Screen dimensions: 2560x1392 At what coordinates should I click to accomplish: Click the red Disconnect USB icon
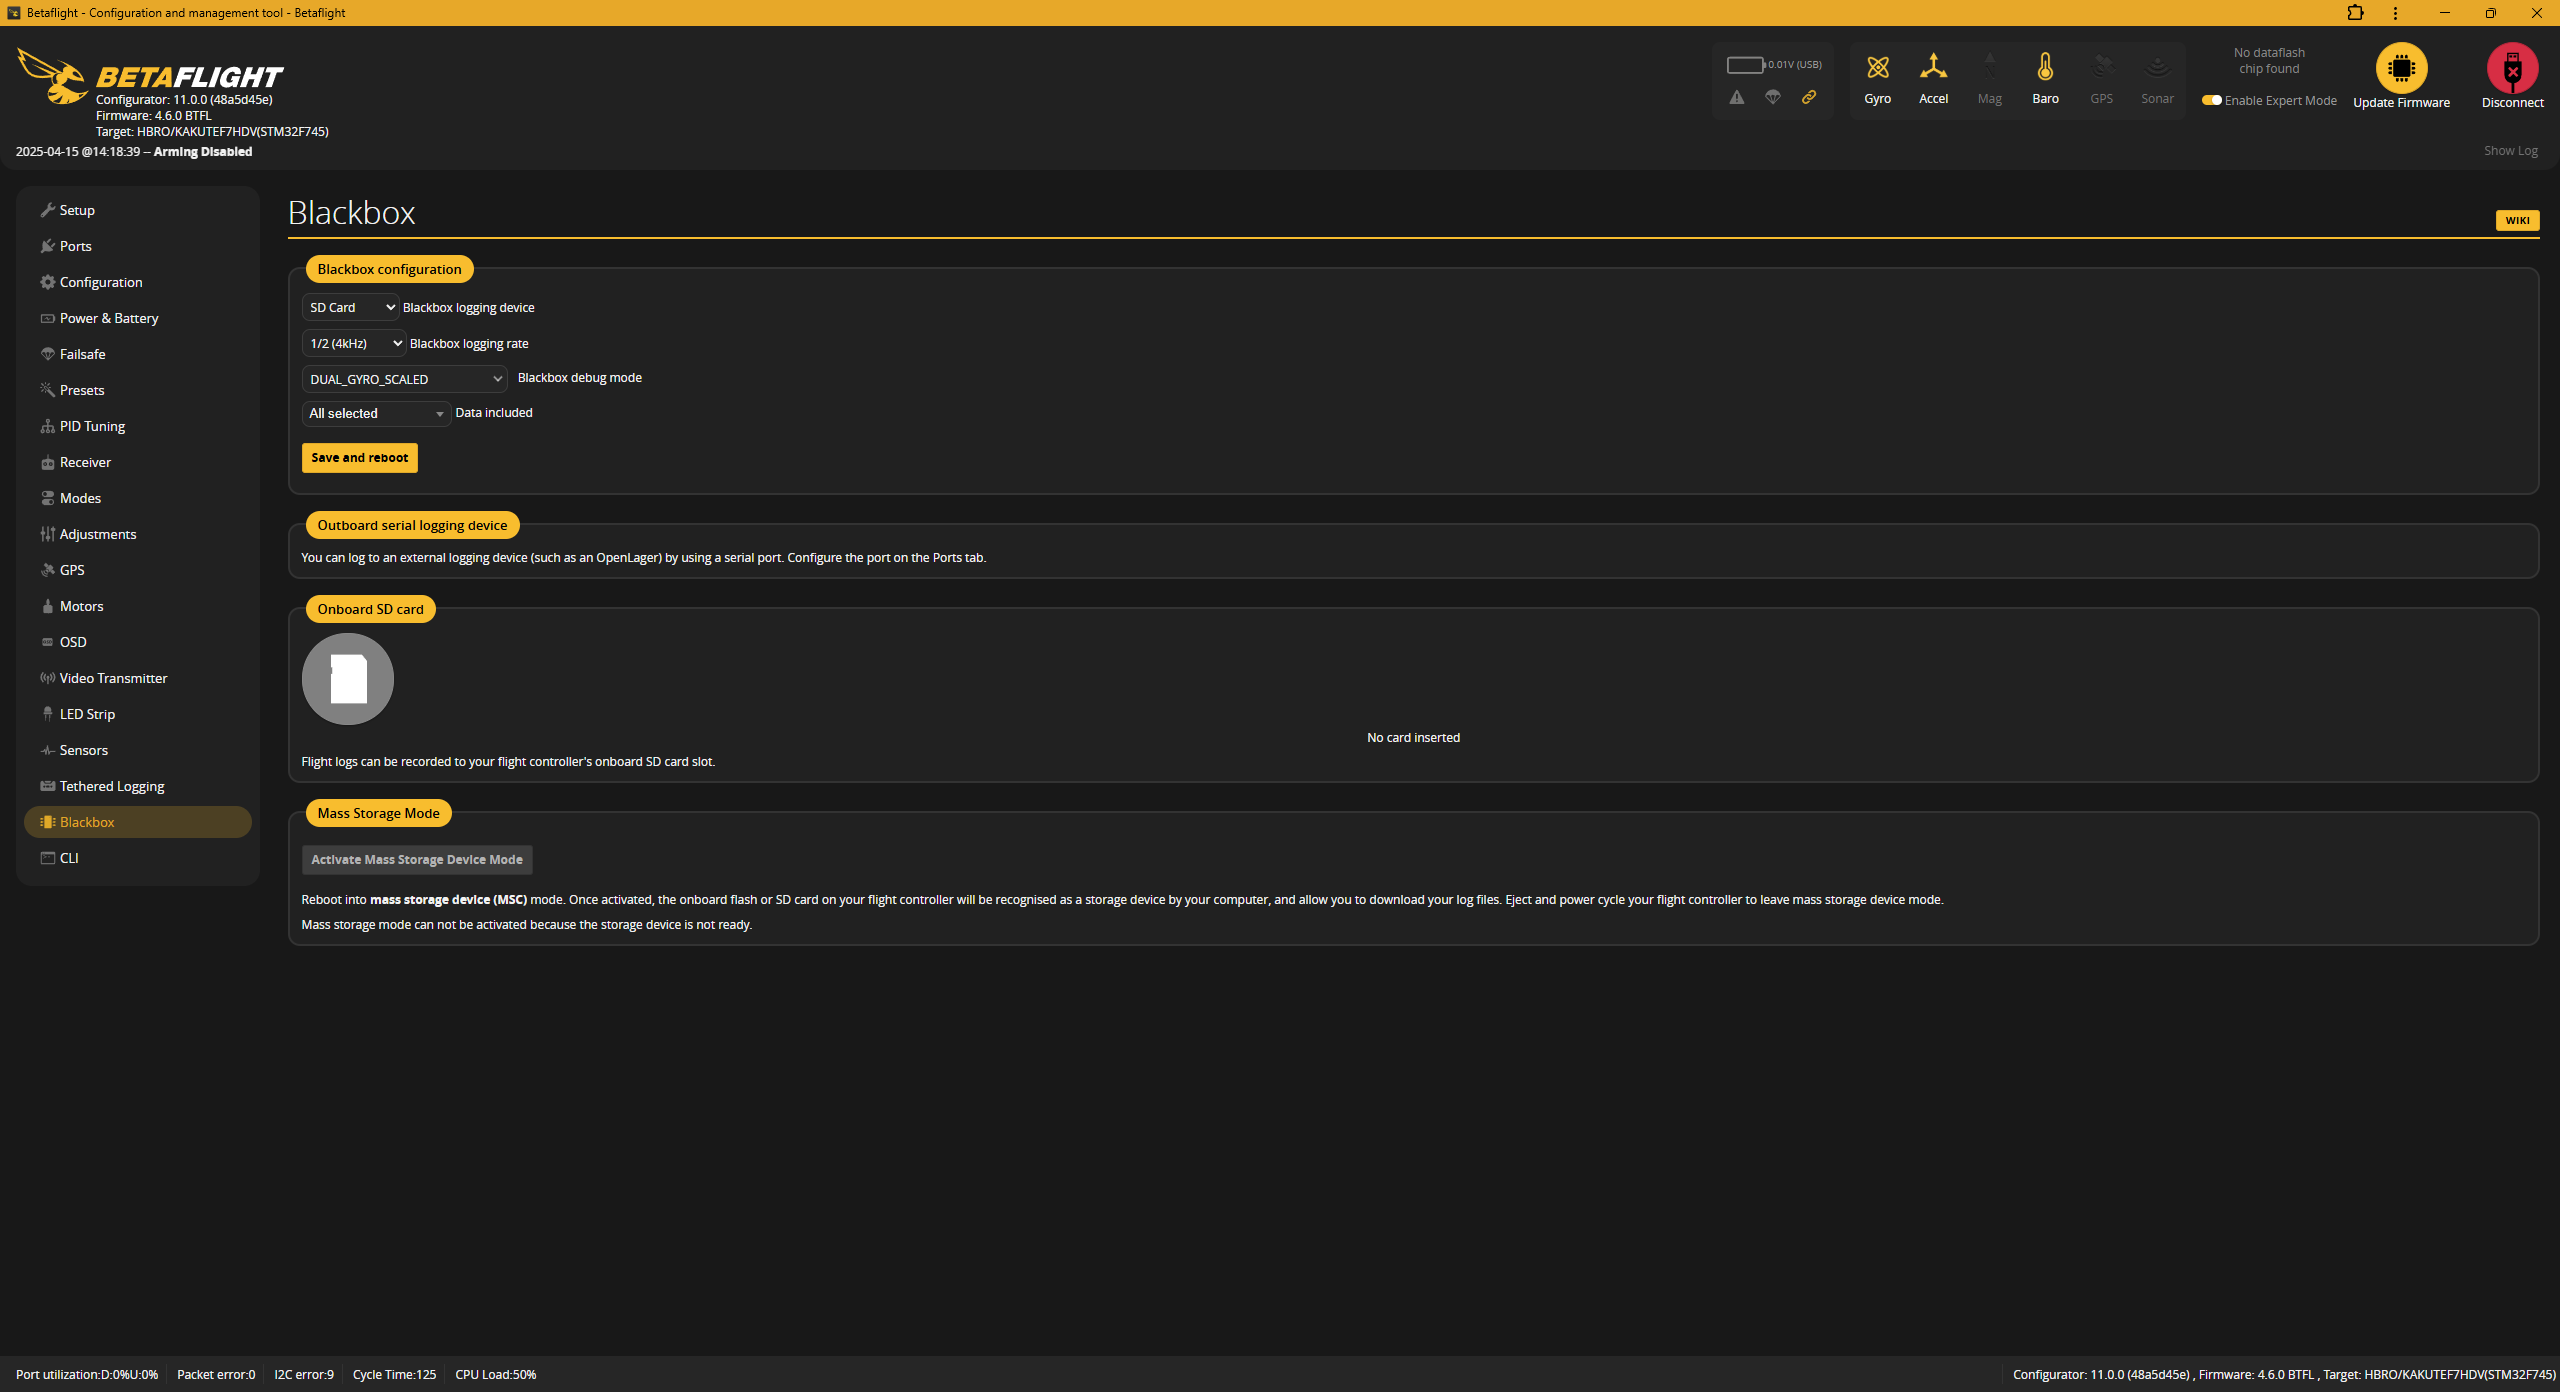2512,68
